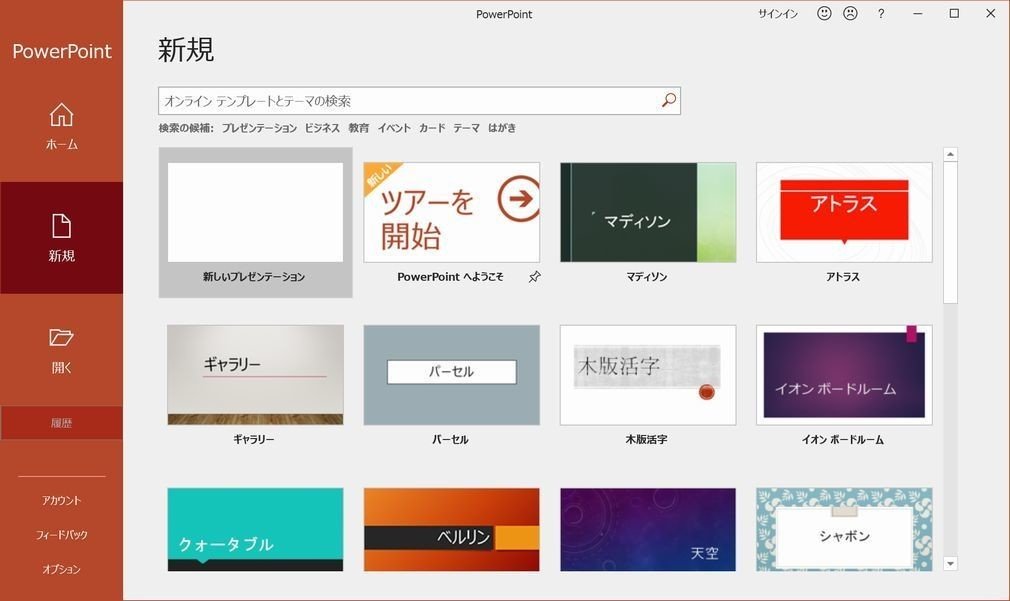Click the search magnifier icon
Screen dimensions: 1010x601
(x=669, y=100)
